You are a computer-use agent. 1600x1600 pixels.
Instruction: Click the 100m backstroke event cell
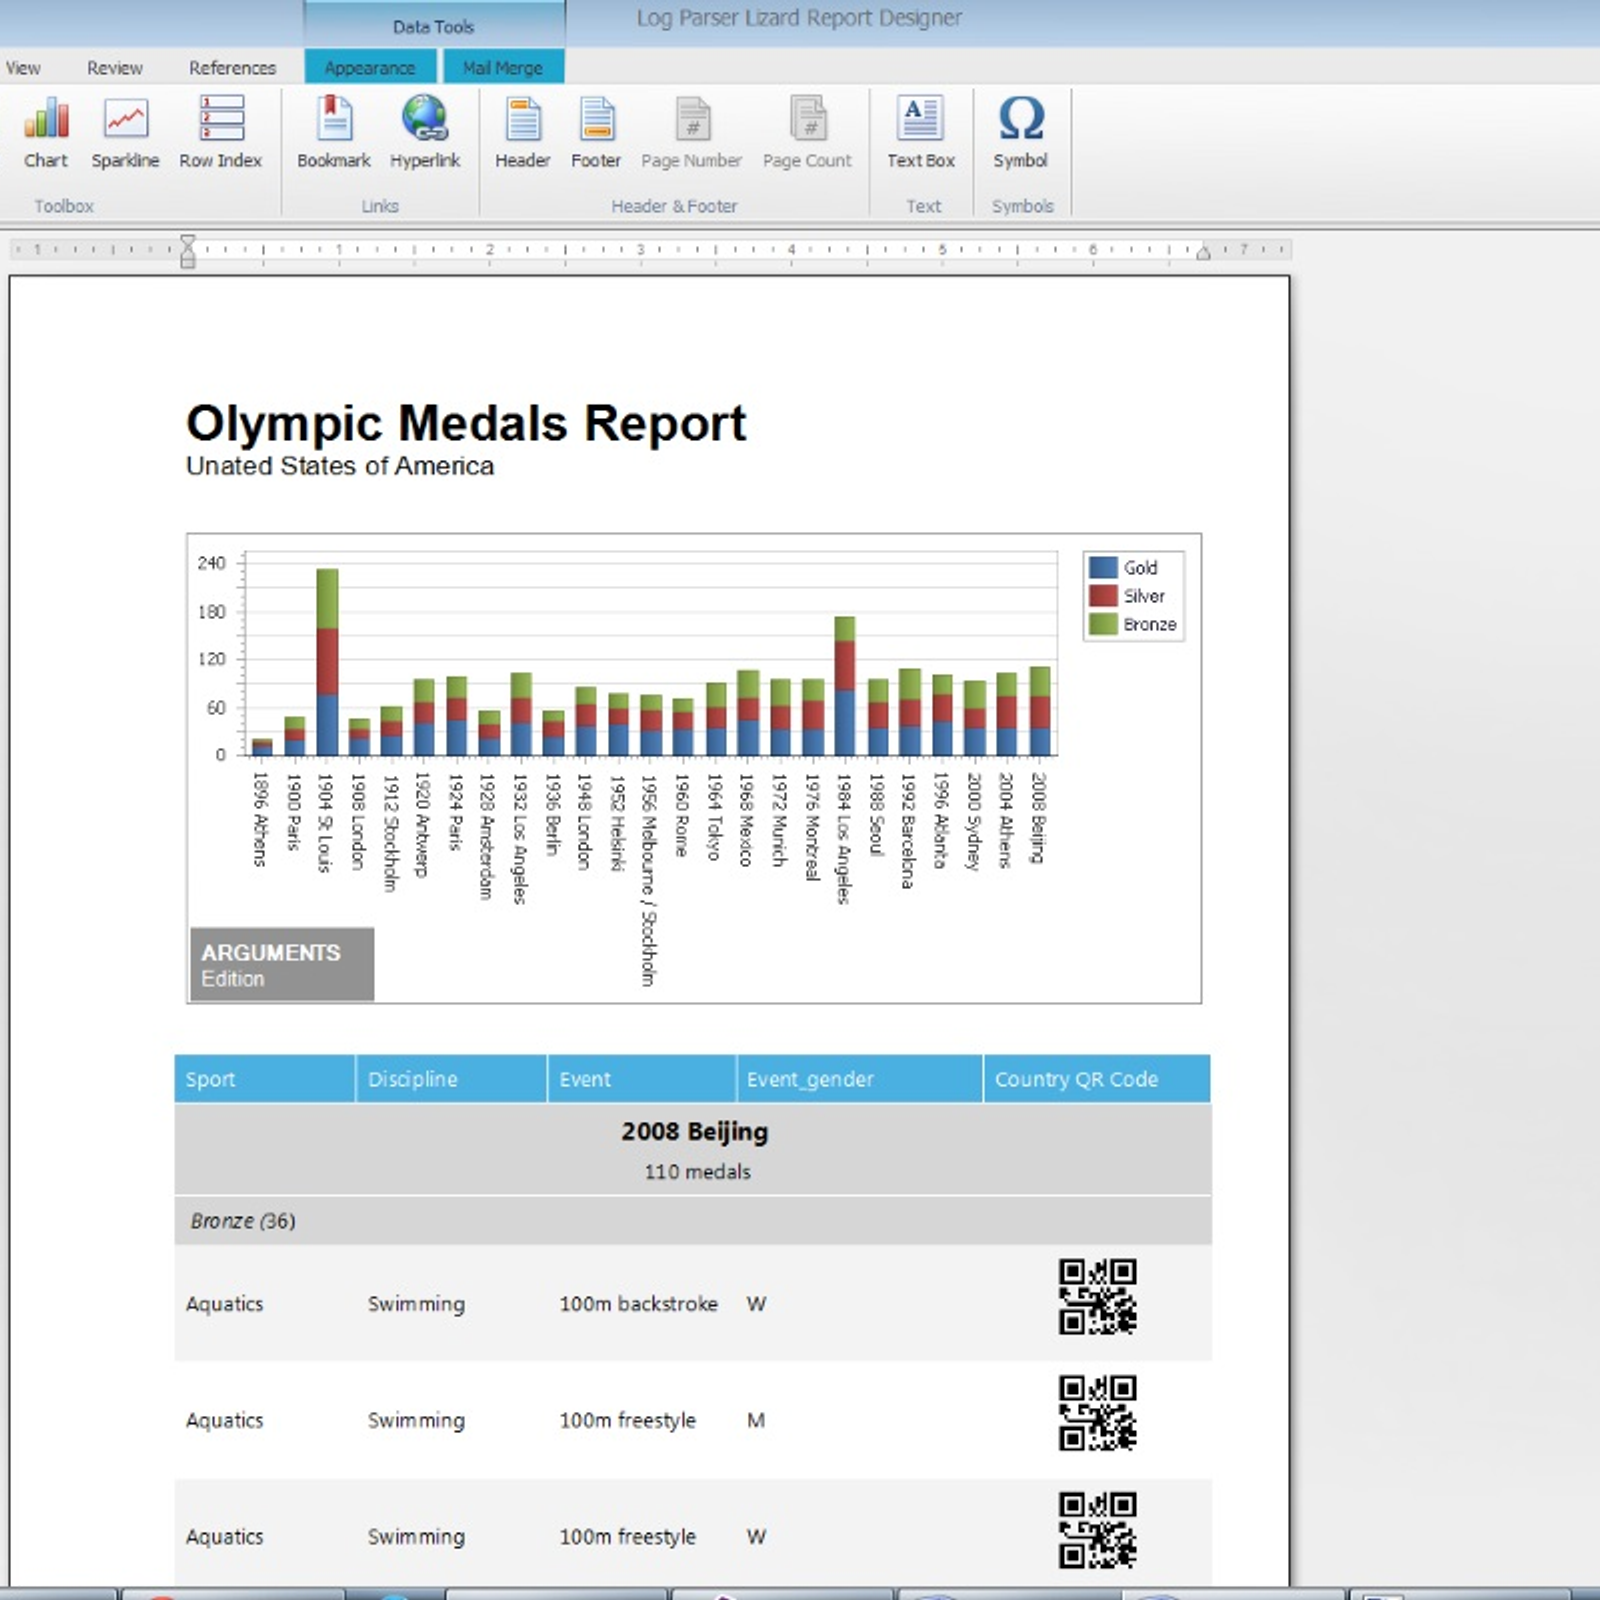[x=638, y=1304]
